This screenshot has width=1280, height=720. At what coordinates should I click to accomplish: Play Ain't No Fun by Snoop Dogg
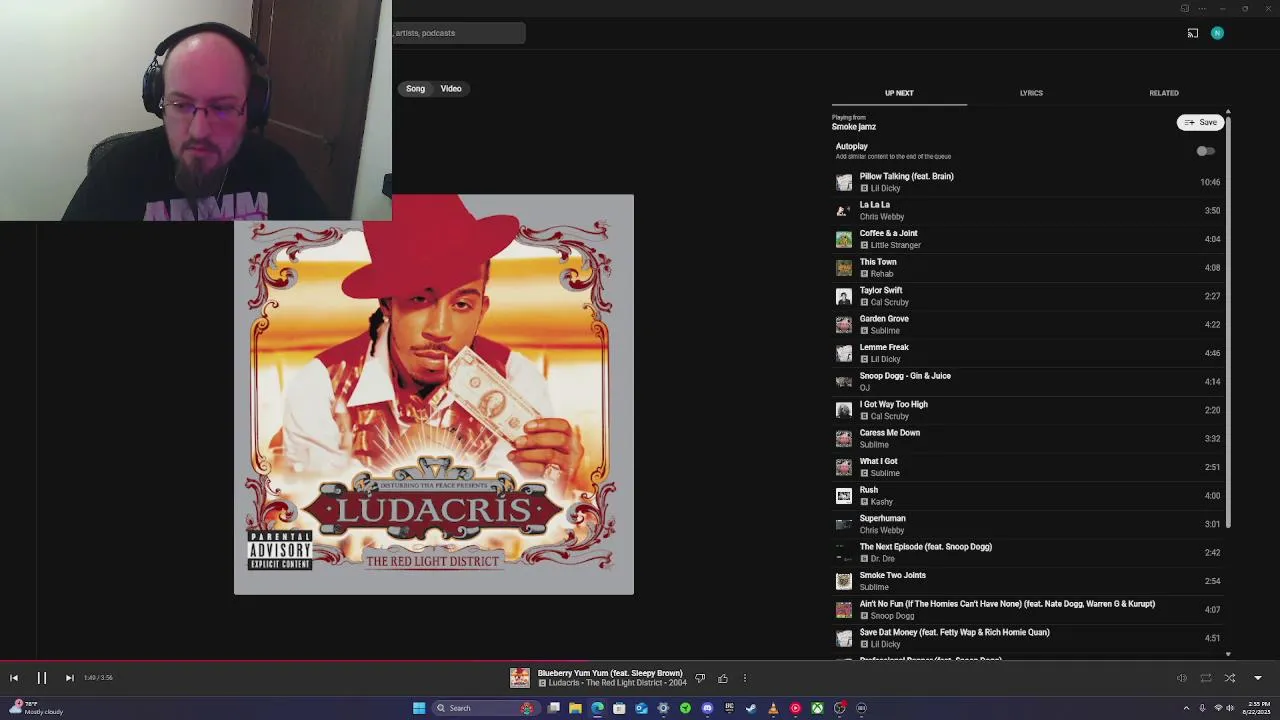[1029, 609]
